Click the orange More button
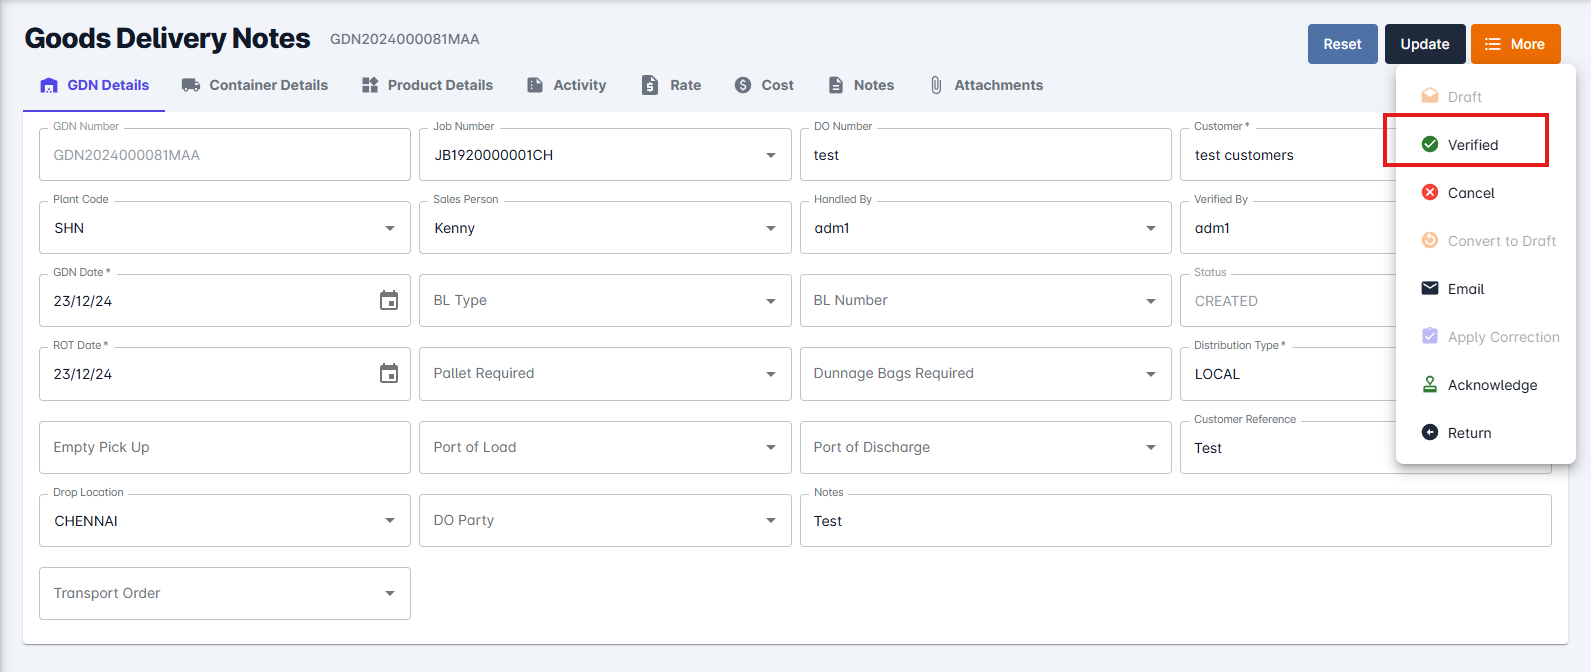This screenshot has width=1591, height=672. 1516,44
